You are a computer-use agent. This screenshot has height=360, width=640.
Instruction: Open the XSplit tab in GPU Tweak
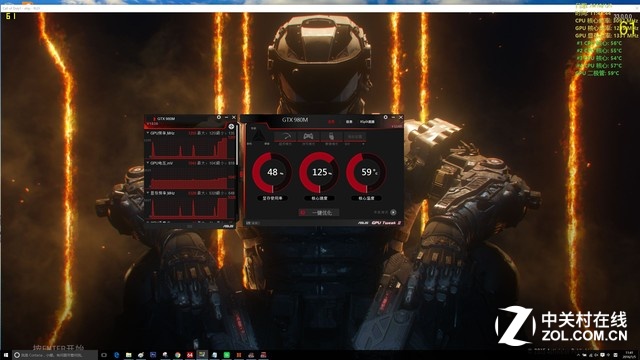[x=367, y=122]
